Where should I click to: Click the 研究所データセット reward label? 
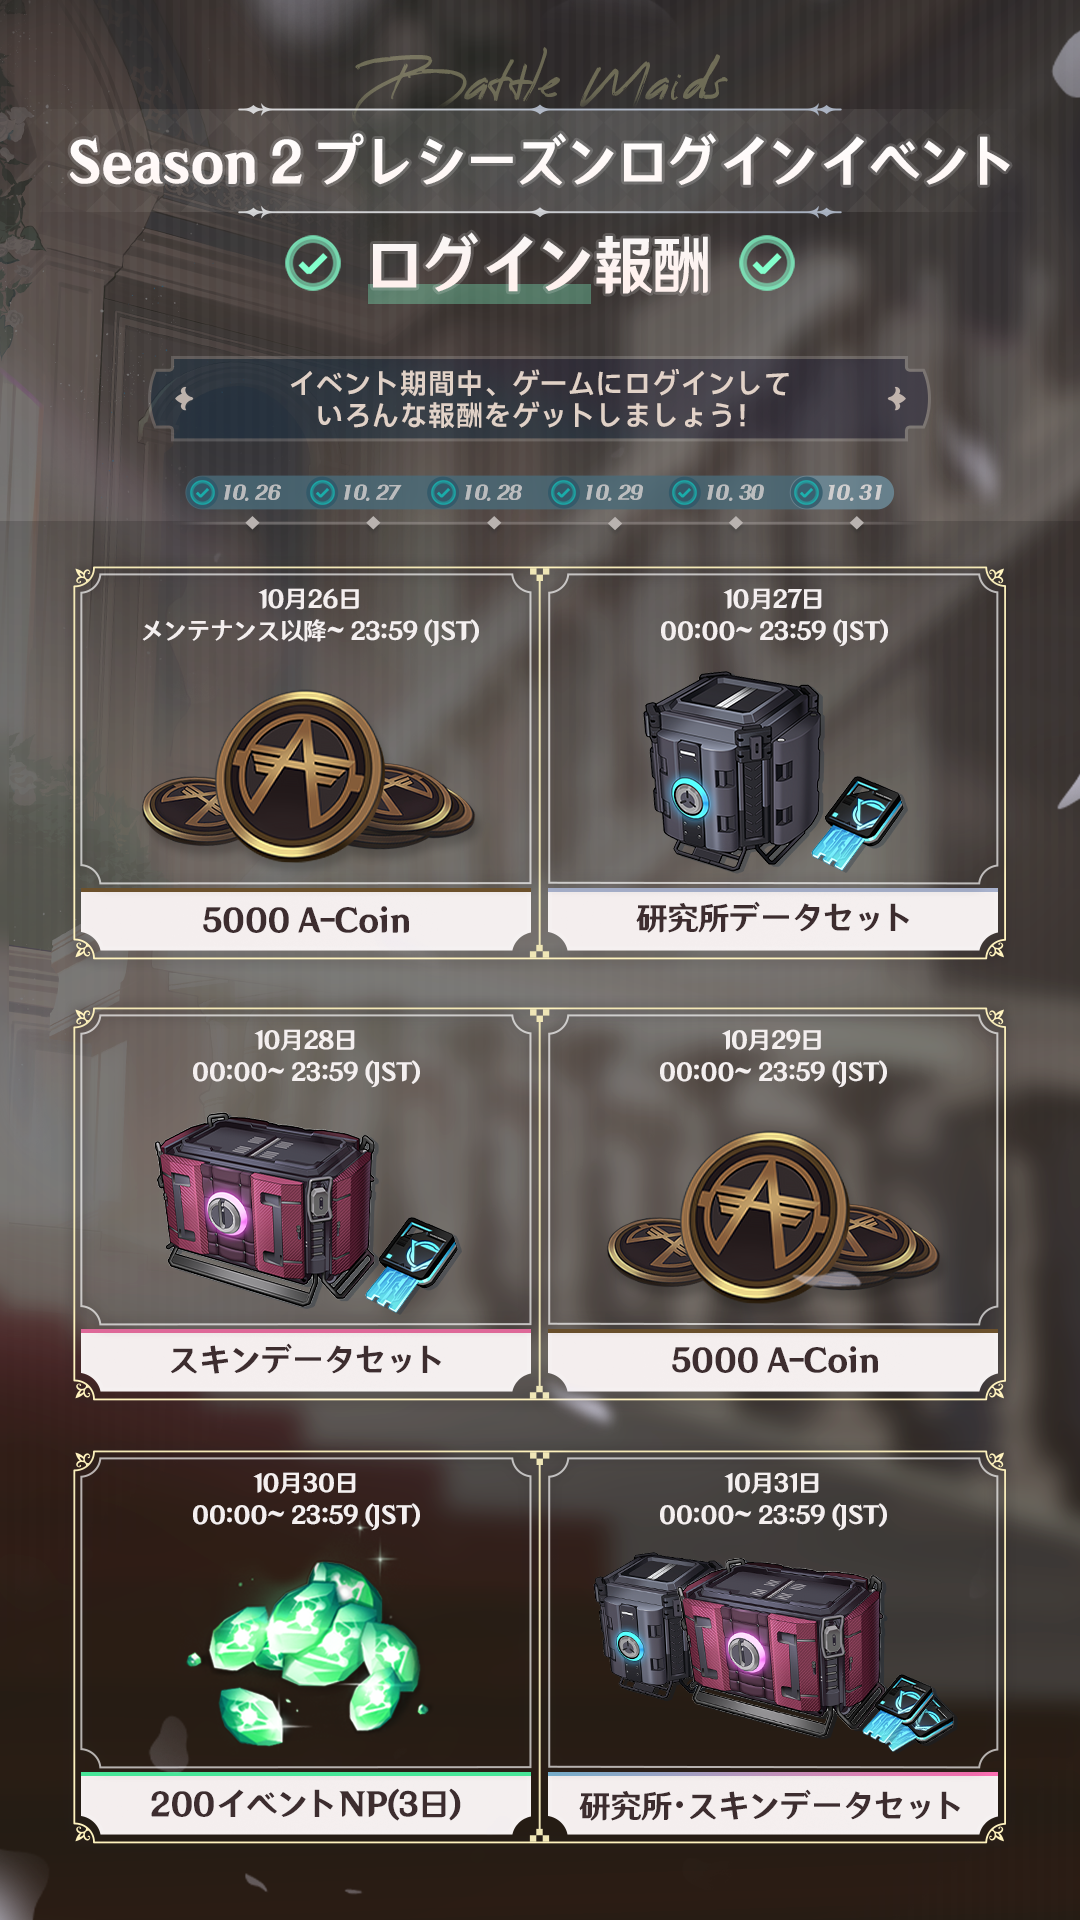[x=773, y=918]
